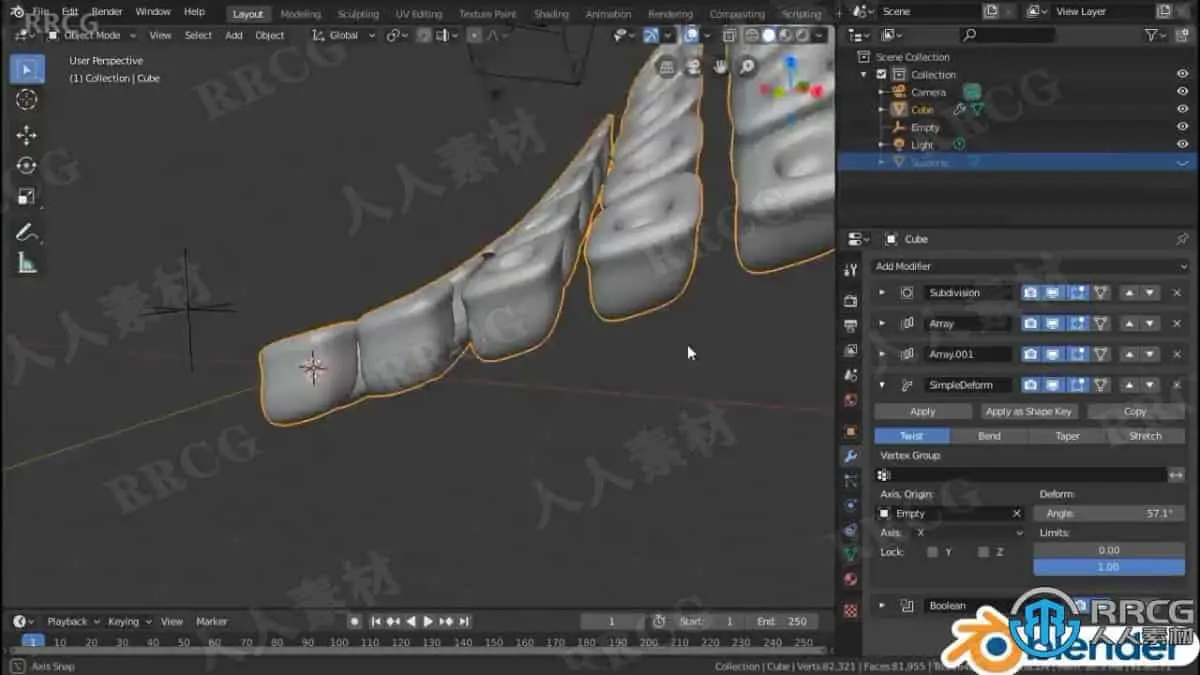Image resolution: width=1200 pixels, height=675 pixels.
Task: Enable Lock Y checkbox
Action: click(932, 552)
